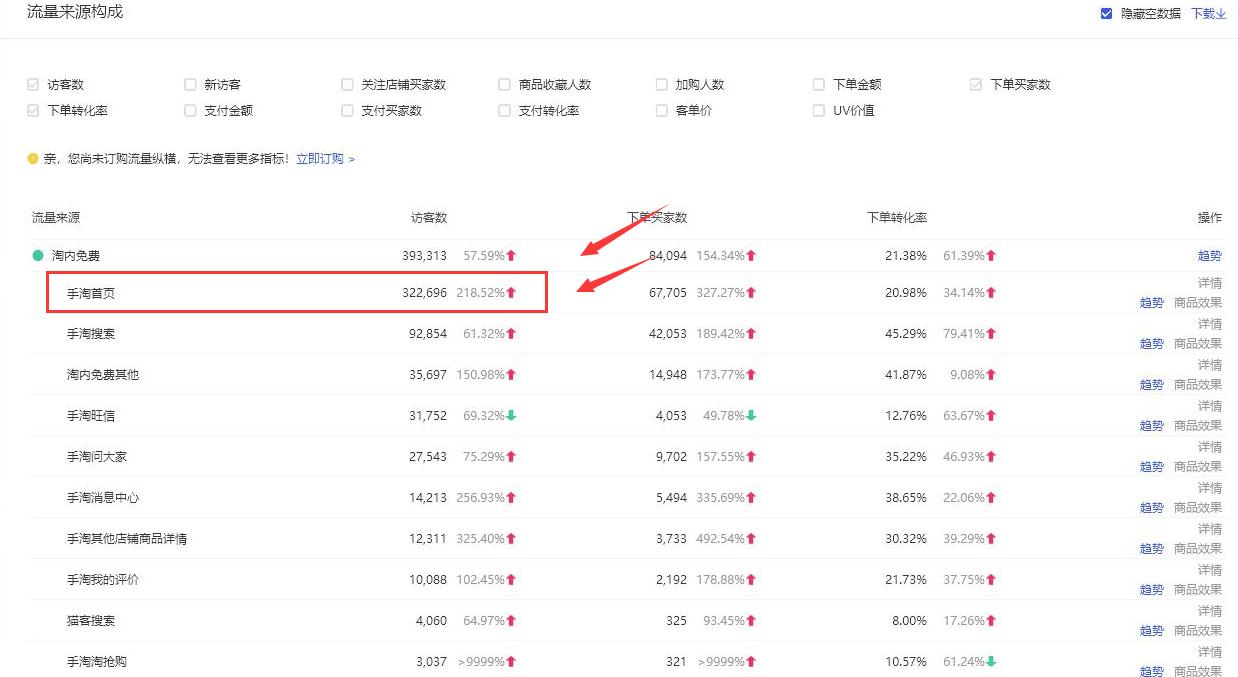Screen dimensions: 1238x677
Task: Click the green down arrow in the 手淘旺信 row
Action: pyautogui.click(x=511, y=415)
